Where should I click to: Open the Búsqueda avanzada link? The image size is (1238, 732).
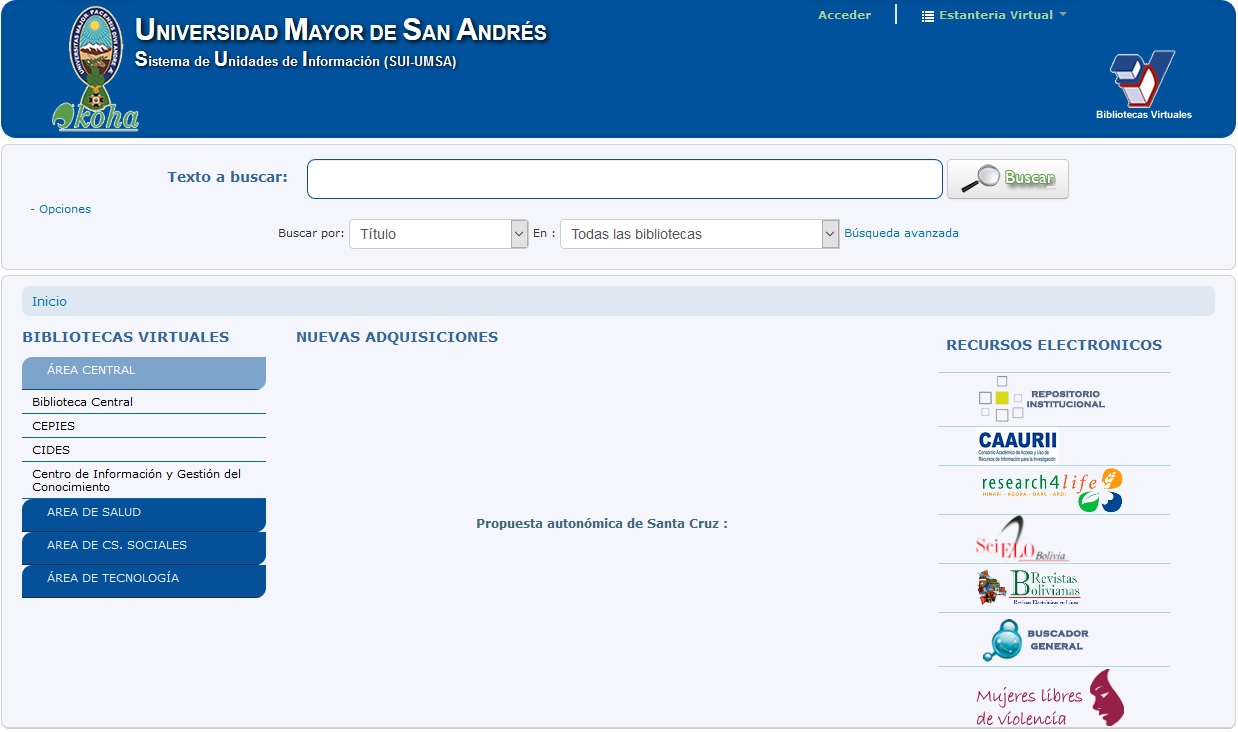[901, 233]
